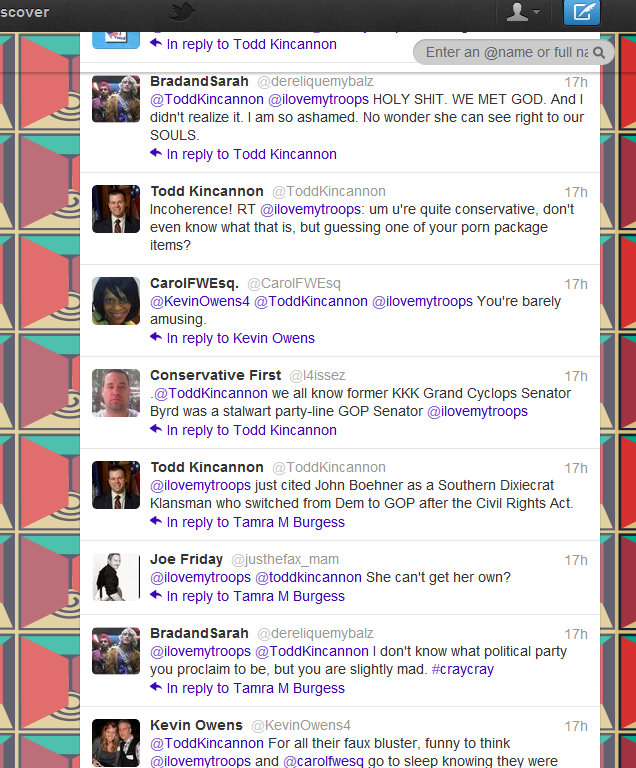Click the reply arrow under CarolFWEsq's tweet
The image size is (636, 768).
[x=156, y=337]
